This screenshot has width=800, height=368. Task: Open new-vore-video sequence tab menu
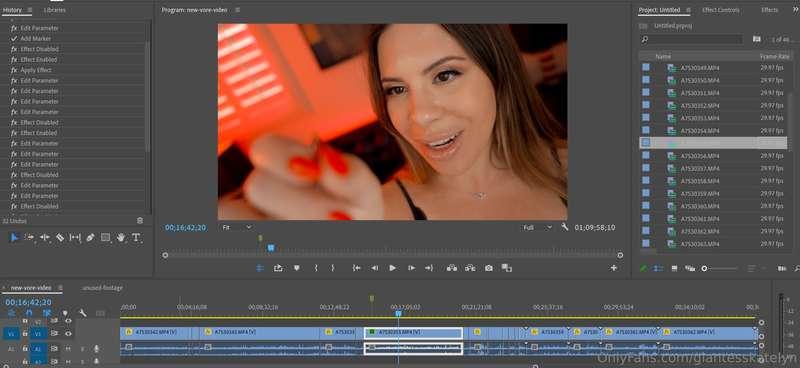pyautogui.click(x=60, y=288)
